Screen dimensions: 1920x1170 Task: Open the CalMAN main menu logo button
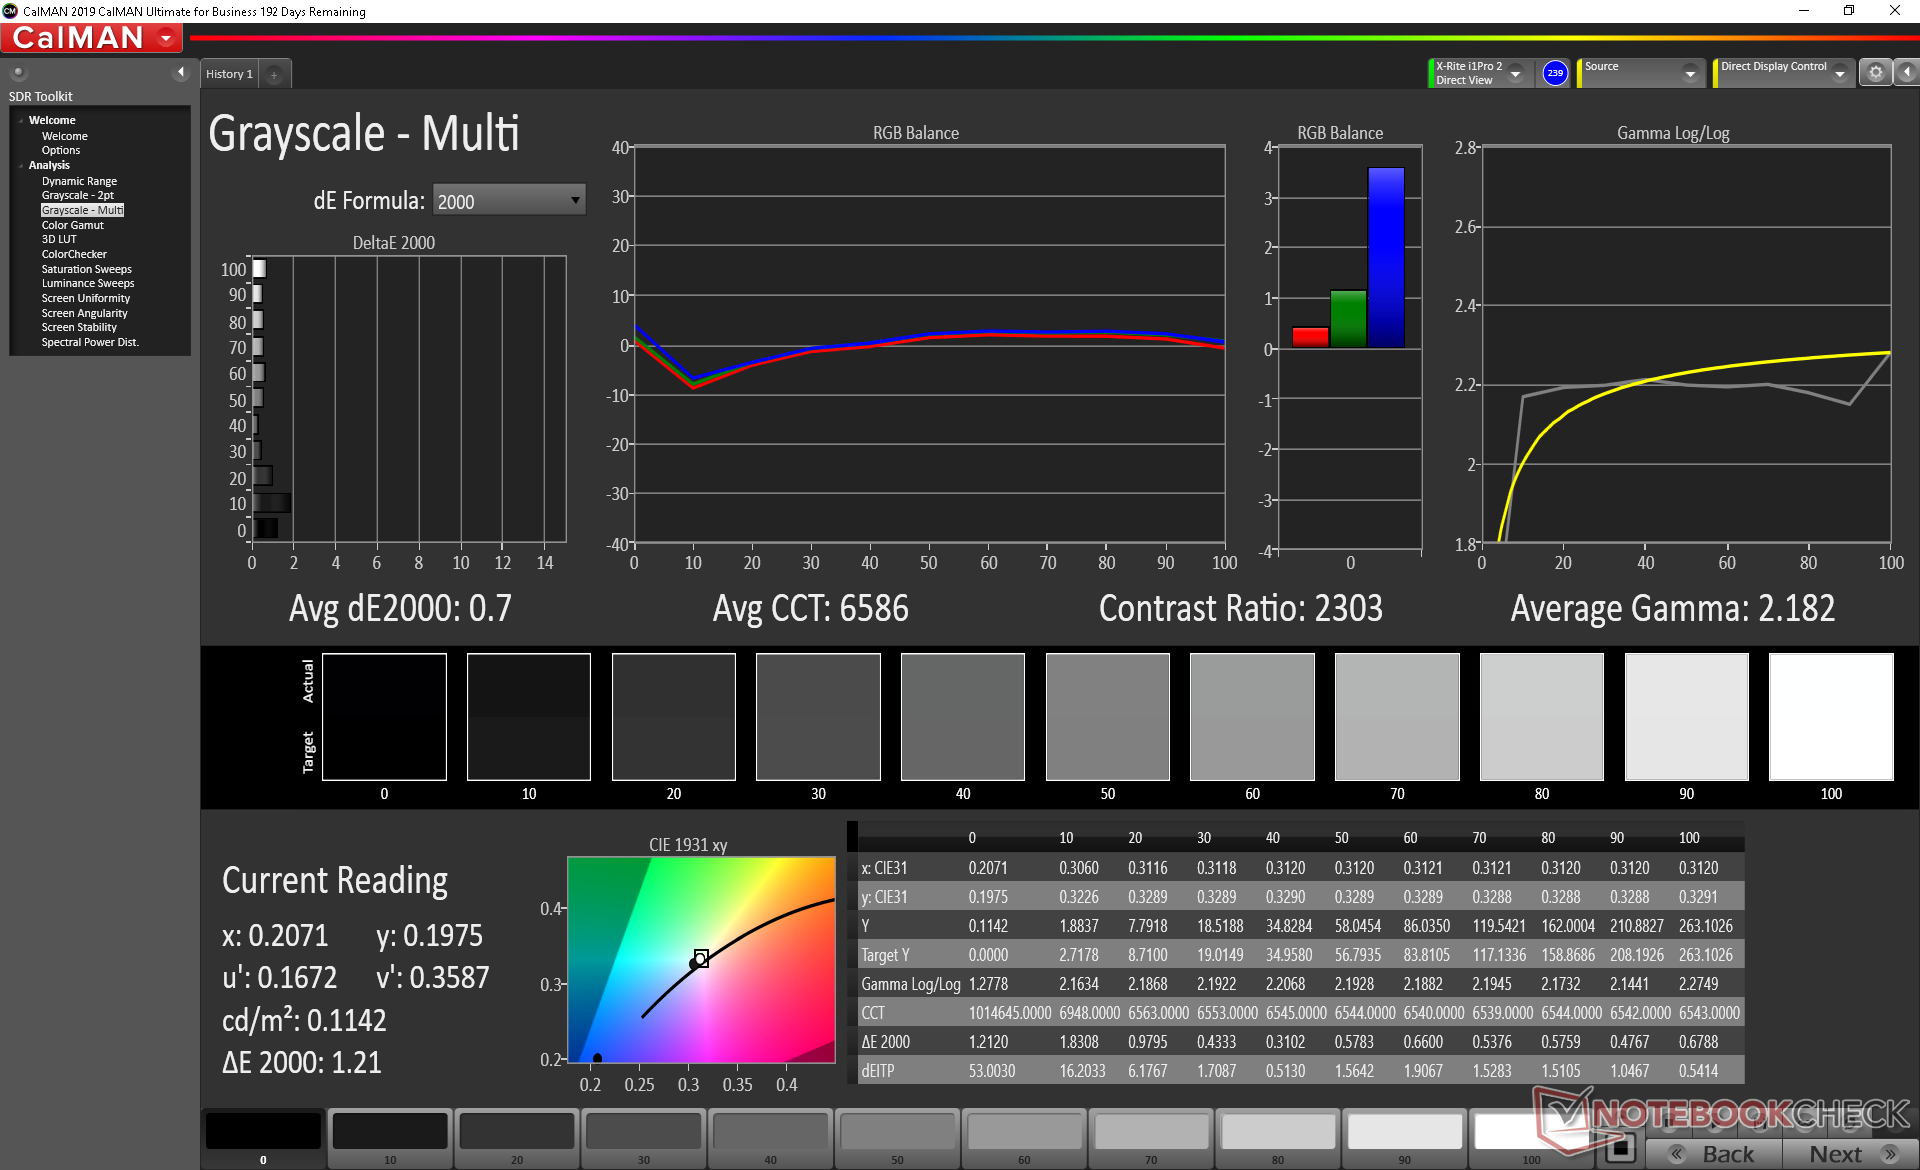tap(92, 38)
